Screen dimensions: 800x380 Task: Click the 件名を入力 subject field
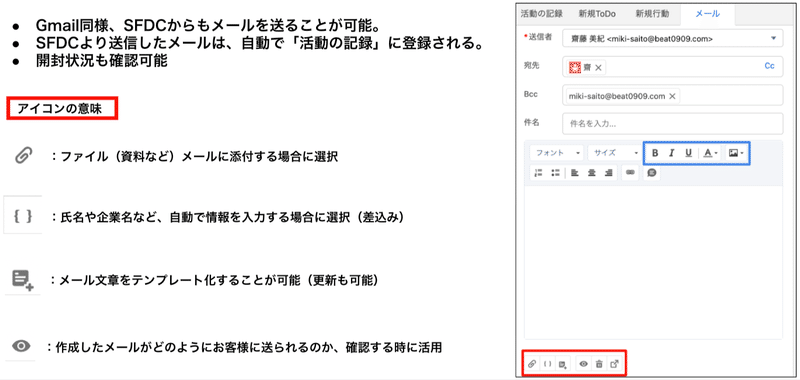(x=672, y=123)
